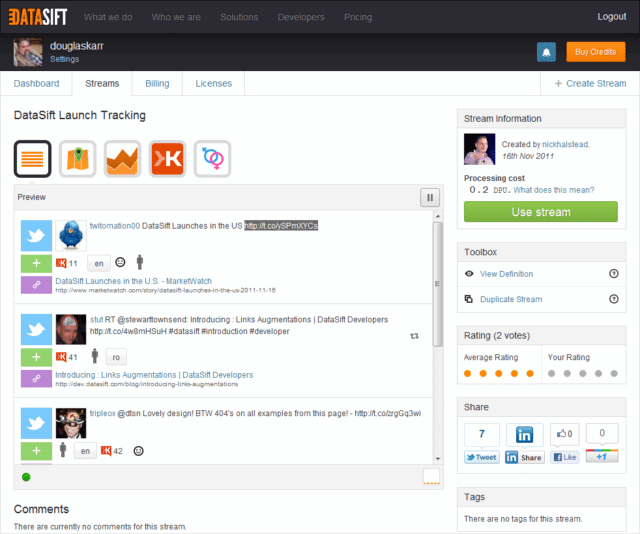Viewport: 640px width, 534px height.
Task: Click the retweet icon on stut tweet
Action: [414, 336]
